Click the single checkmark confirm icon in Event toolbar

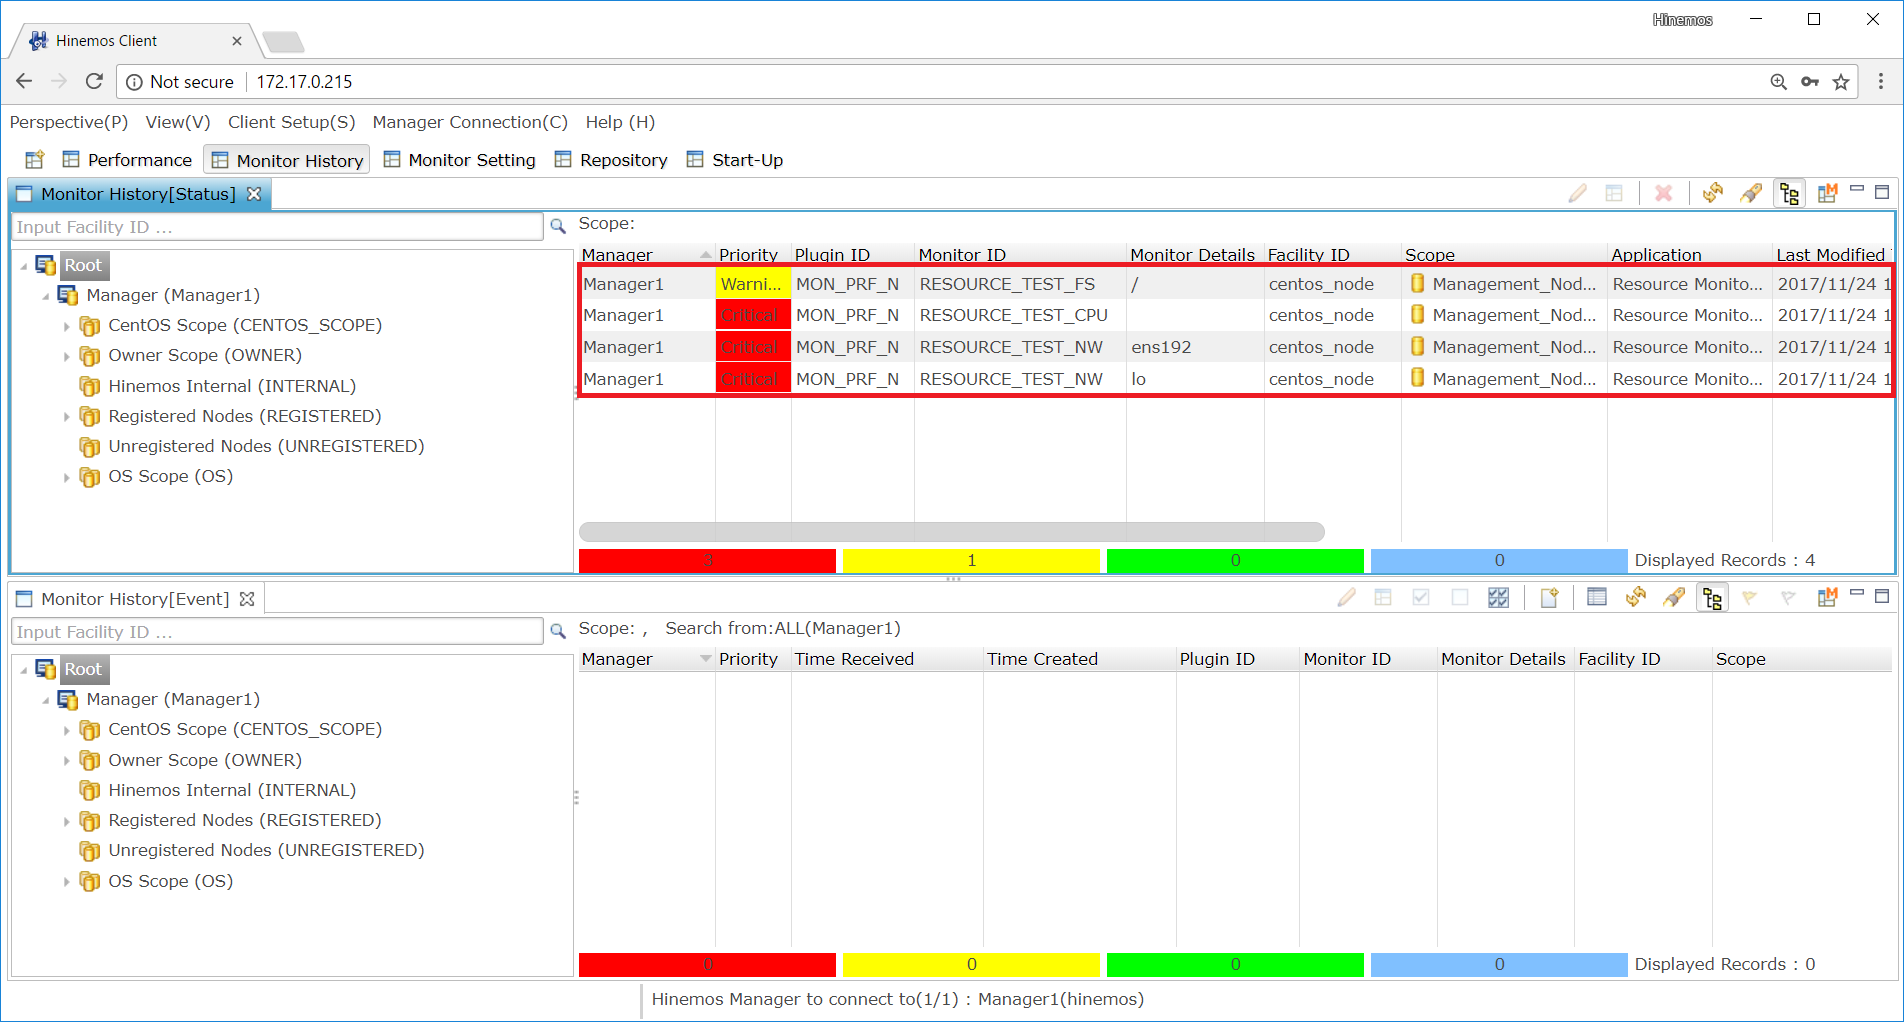tap(1421, 598)
